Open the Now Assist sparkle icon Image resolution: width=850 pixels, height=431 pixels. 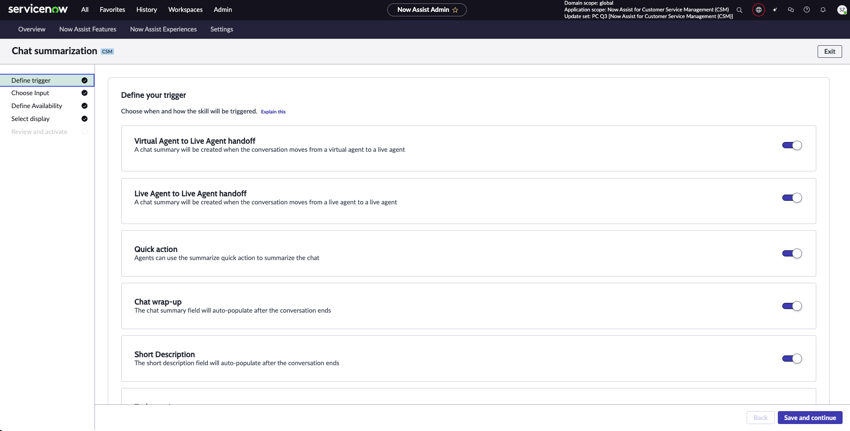775,10
